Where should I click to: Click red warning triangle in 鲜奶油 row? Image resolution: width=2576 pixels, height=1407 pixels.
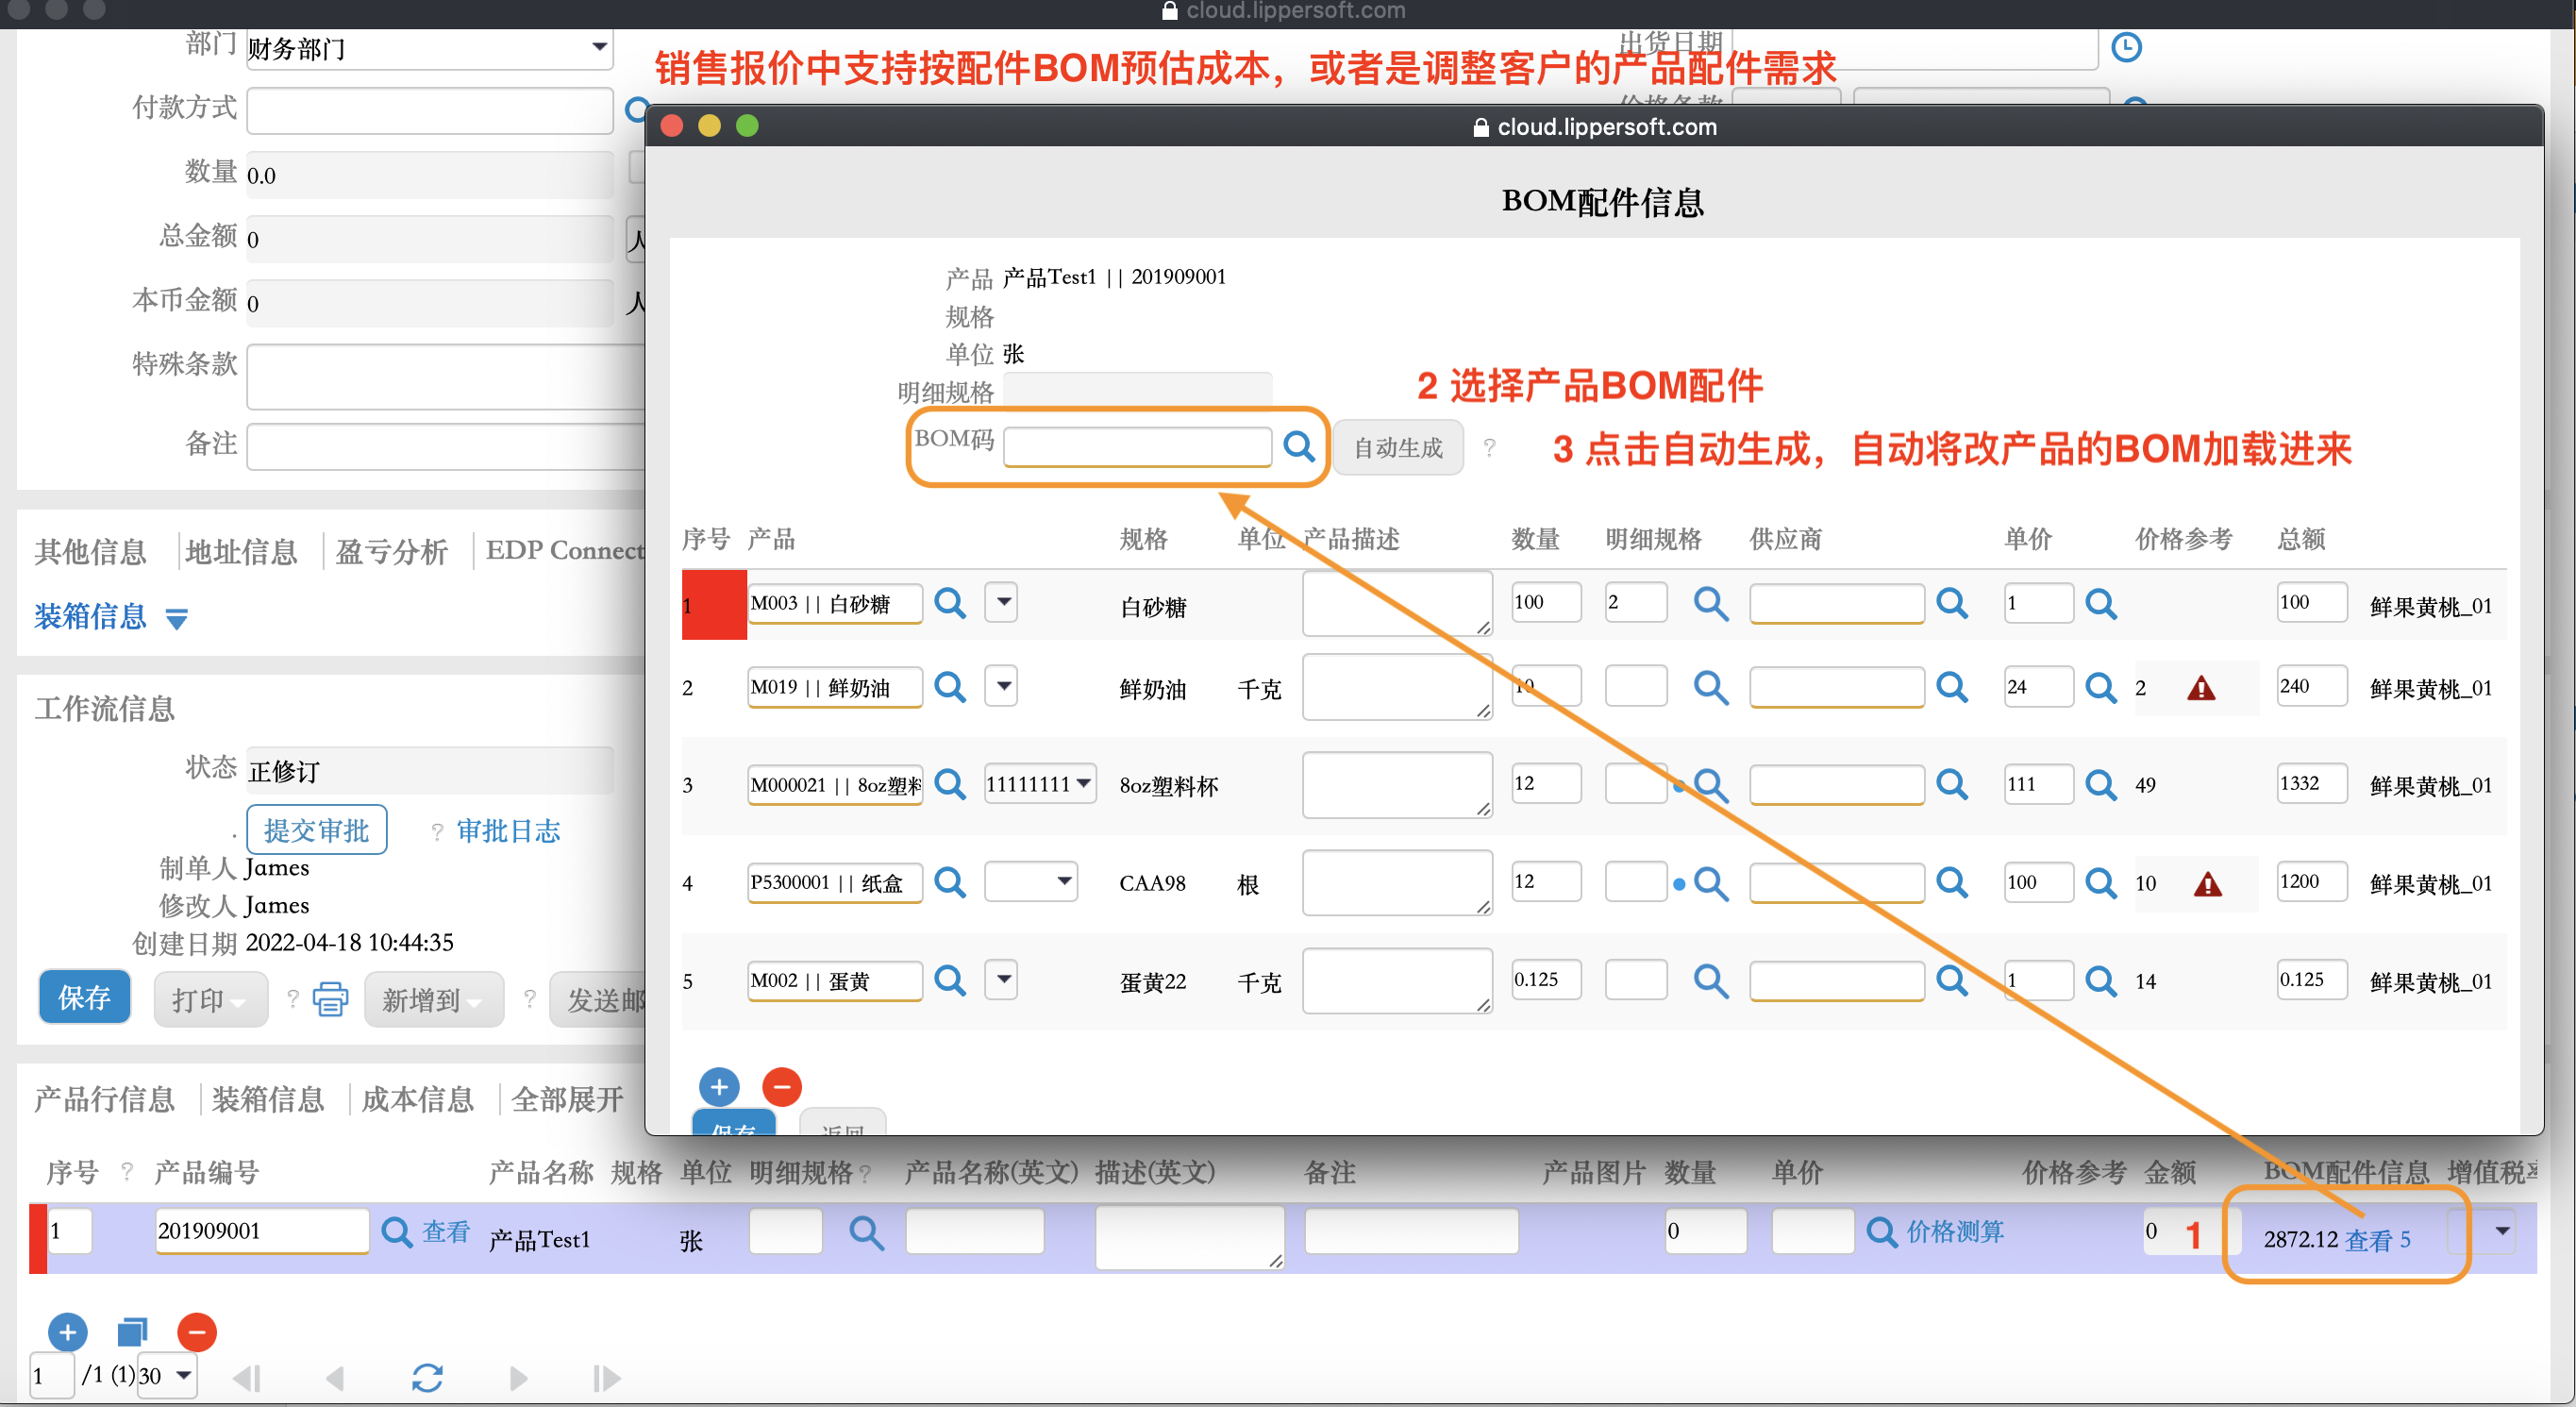[x=2200, y=688]
